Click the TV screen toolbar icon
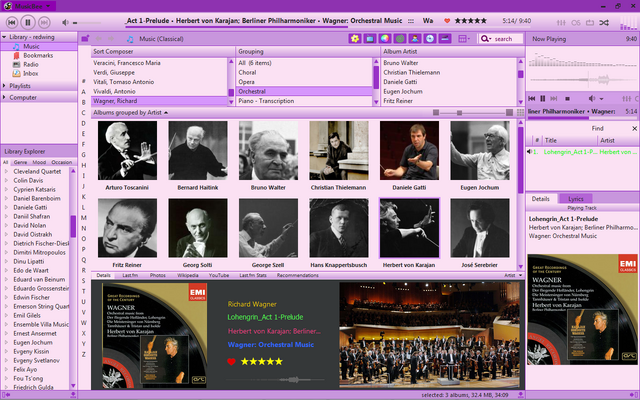 pos(370,39)
